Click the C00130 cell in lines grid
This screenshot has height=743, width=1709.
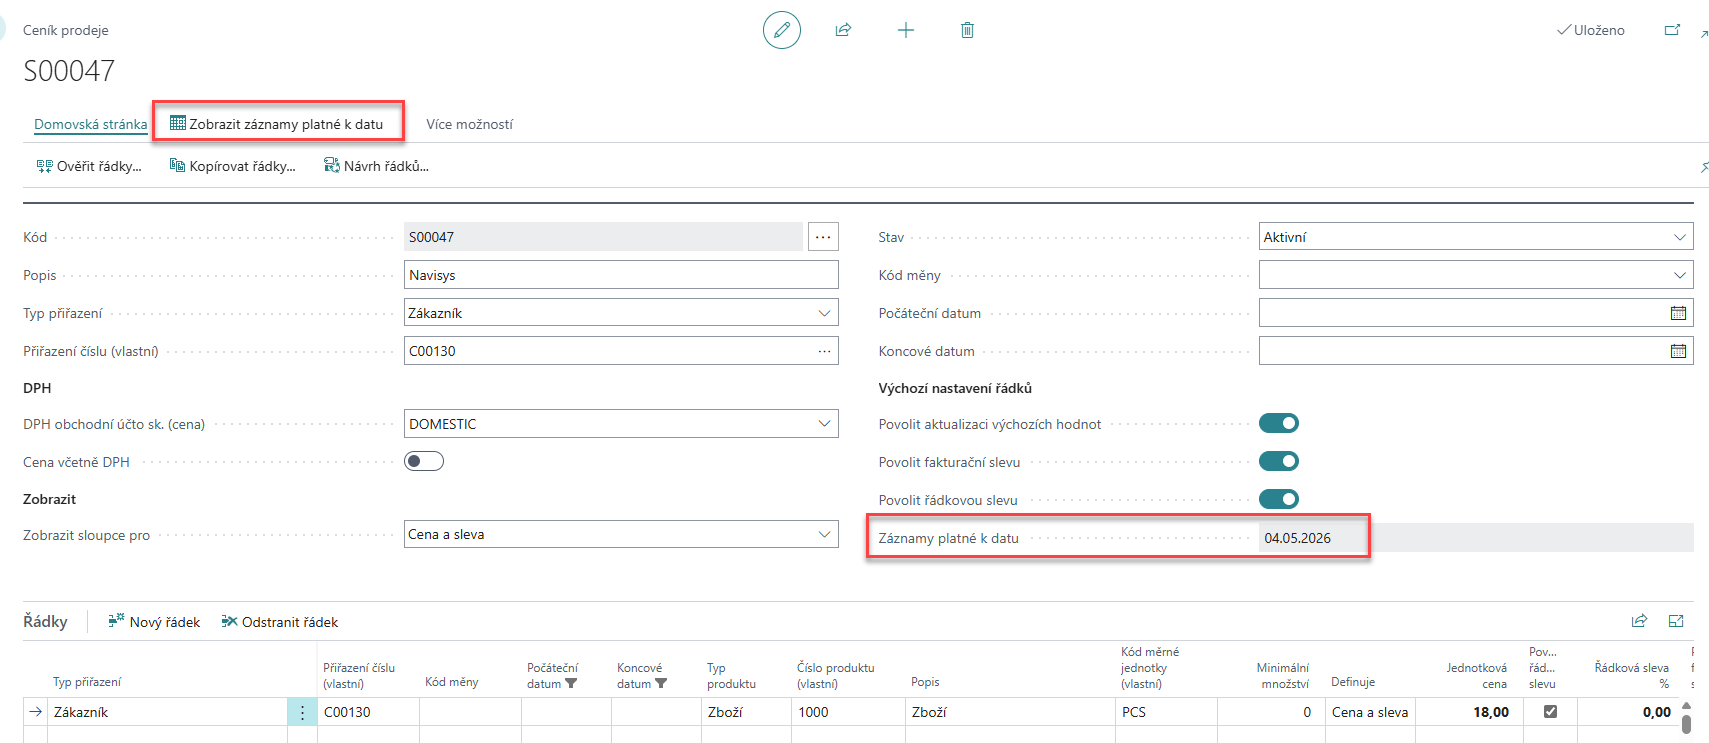[368, 712]
